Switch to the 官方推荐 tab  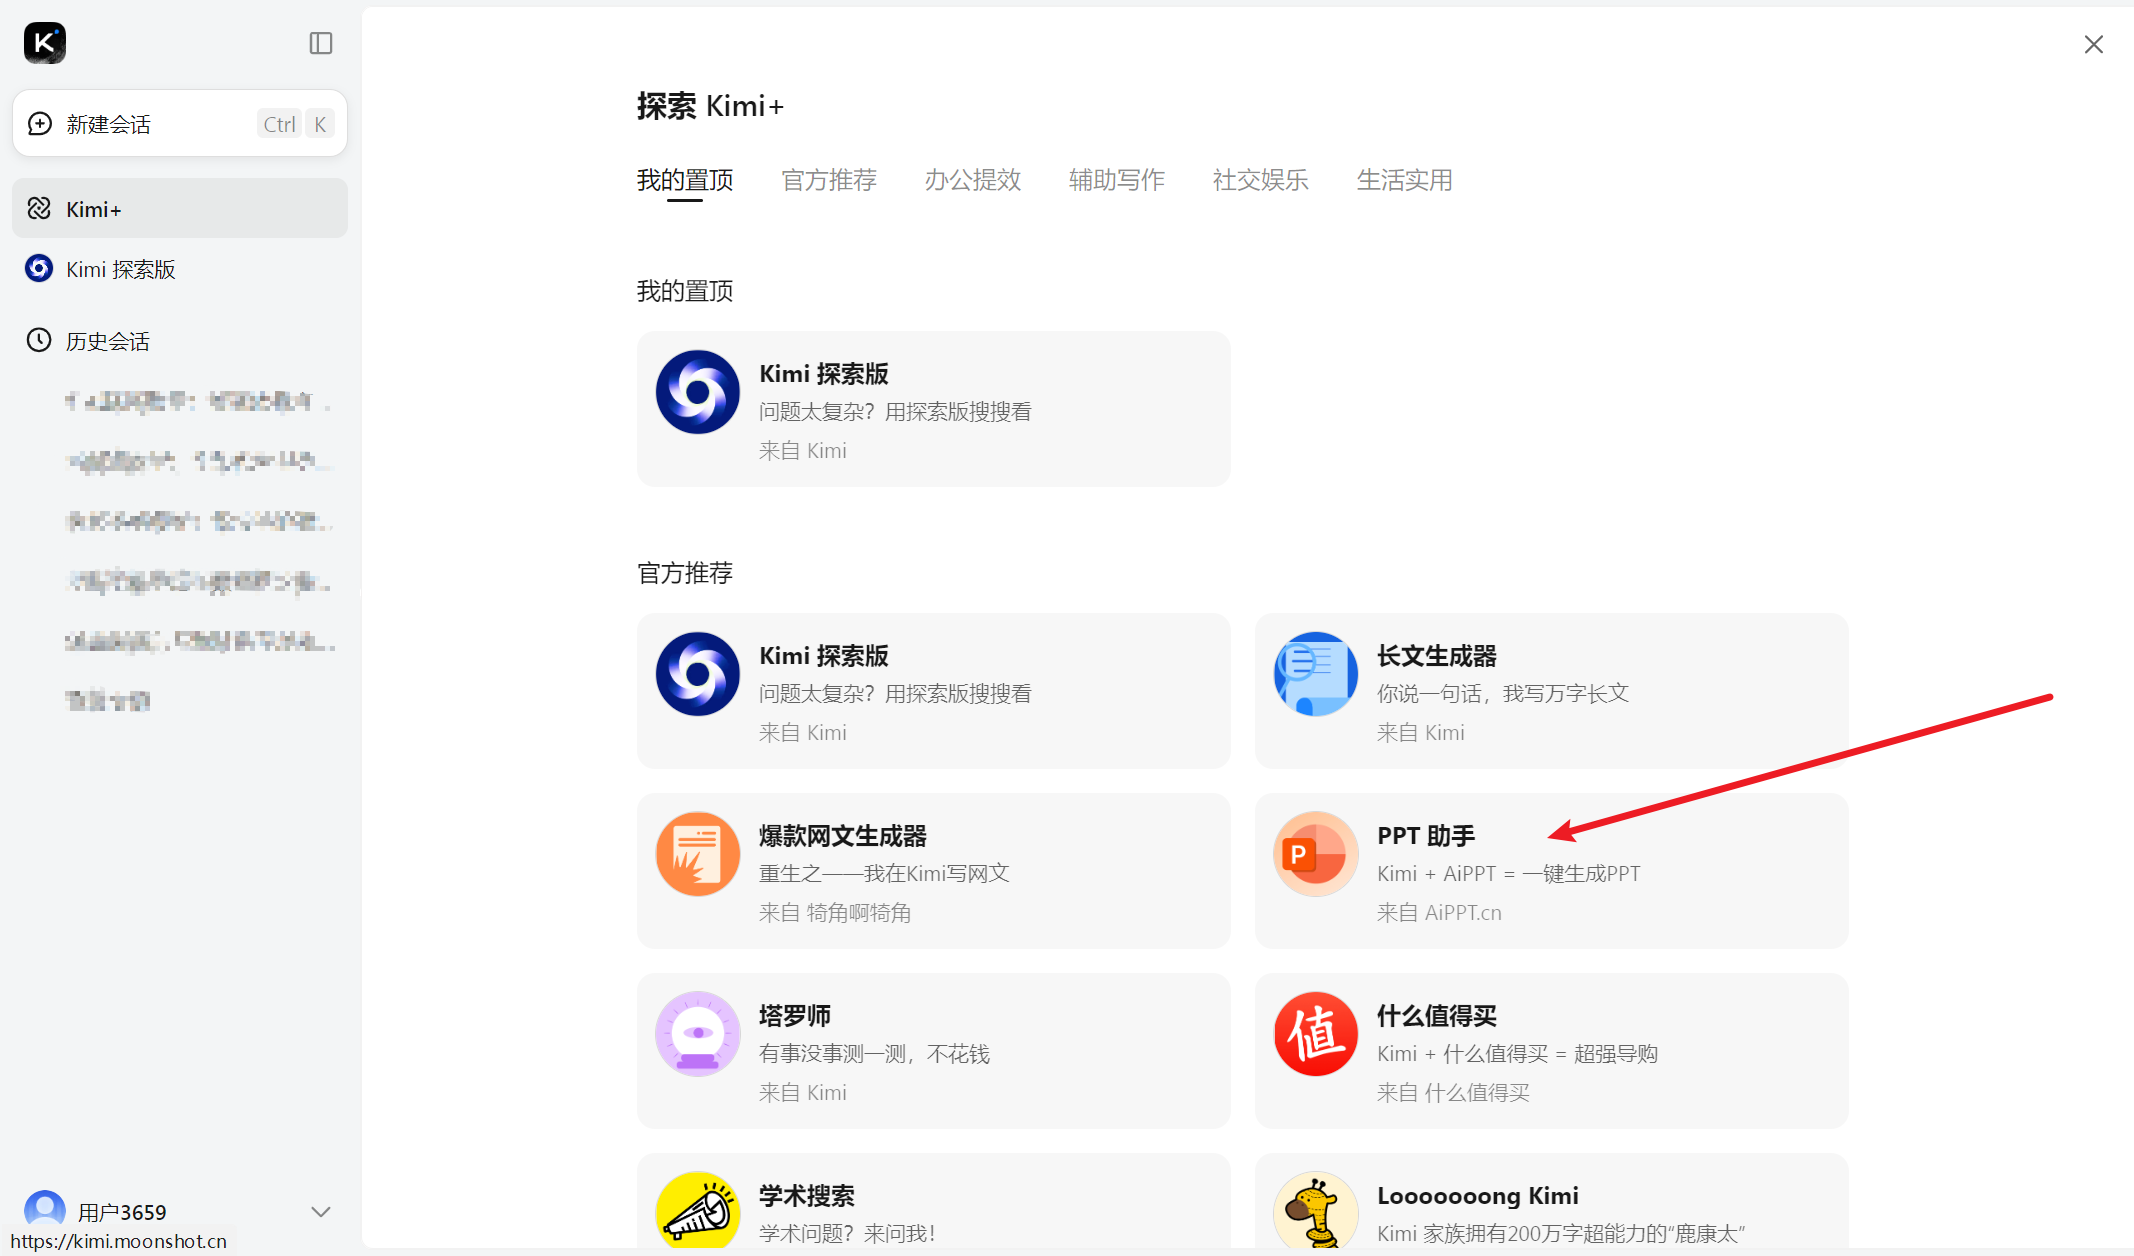pos(828,180)
